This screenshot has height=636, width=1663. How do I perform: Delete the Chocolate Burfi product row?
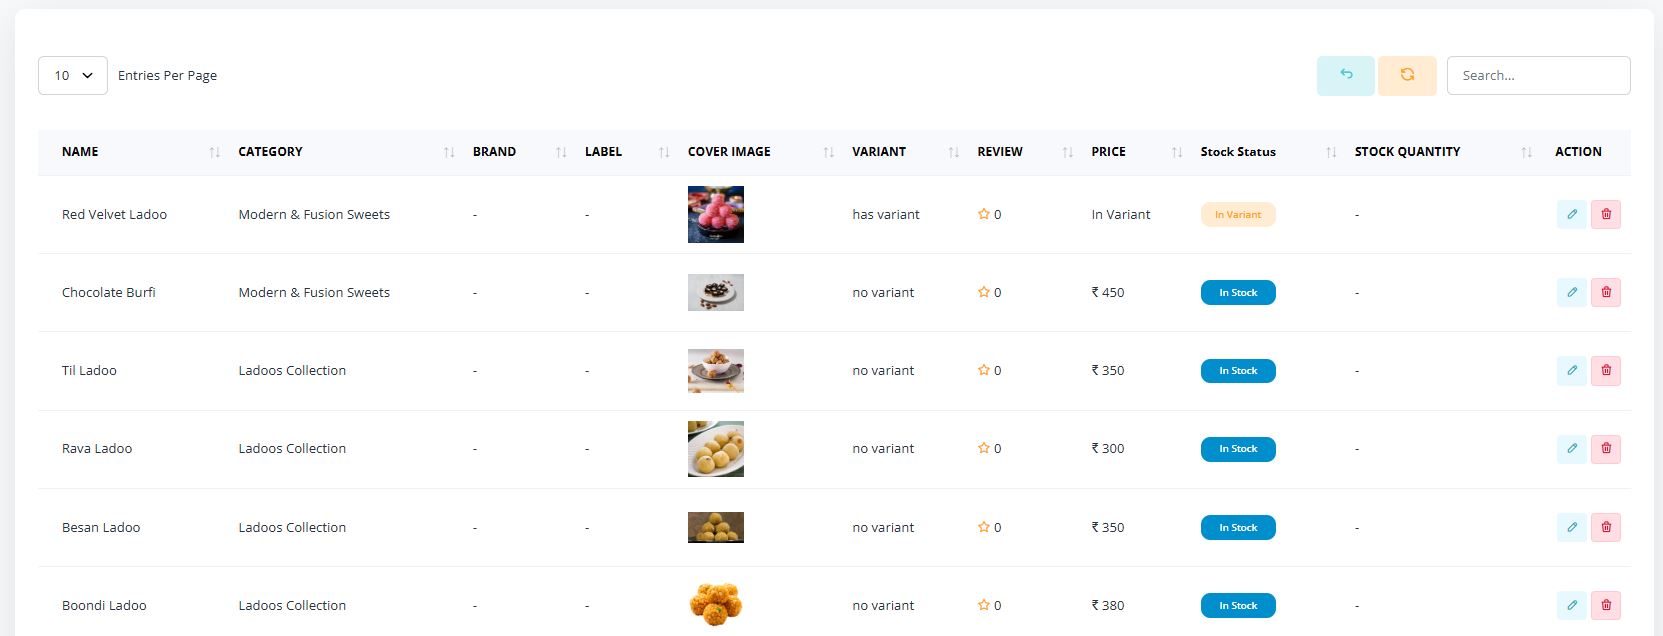pos(1606,292)
